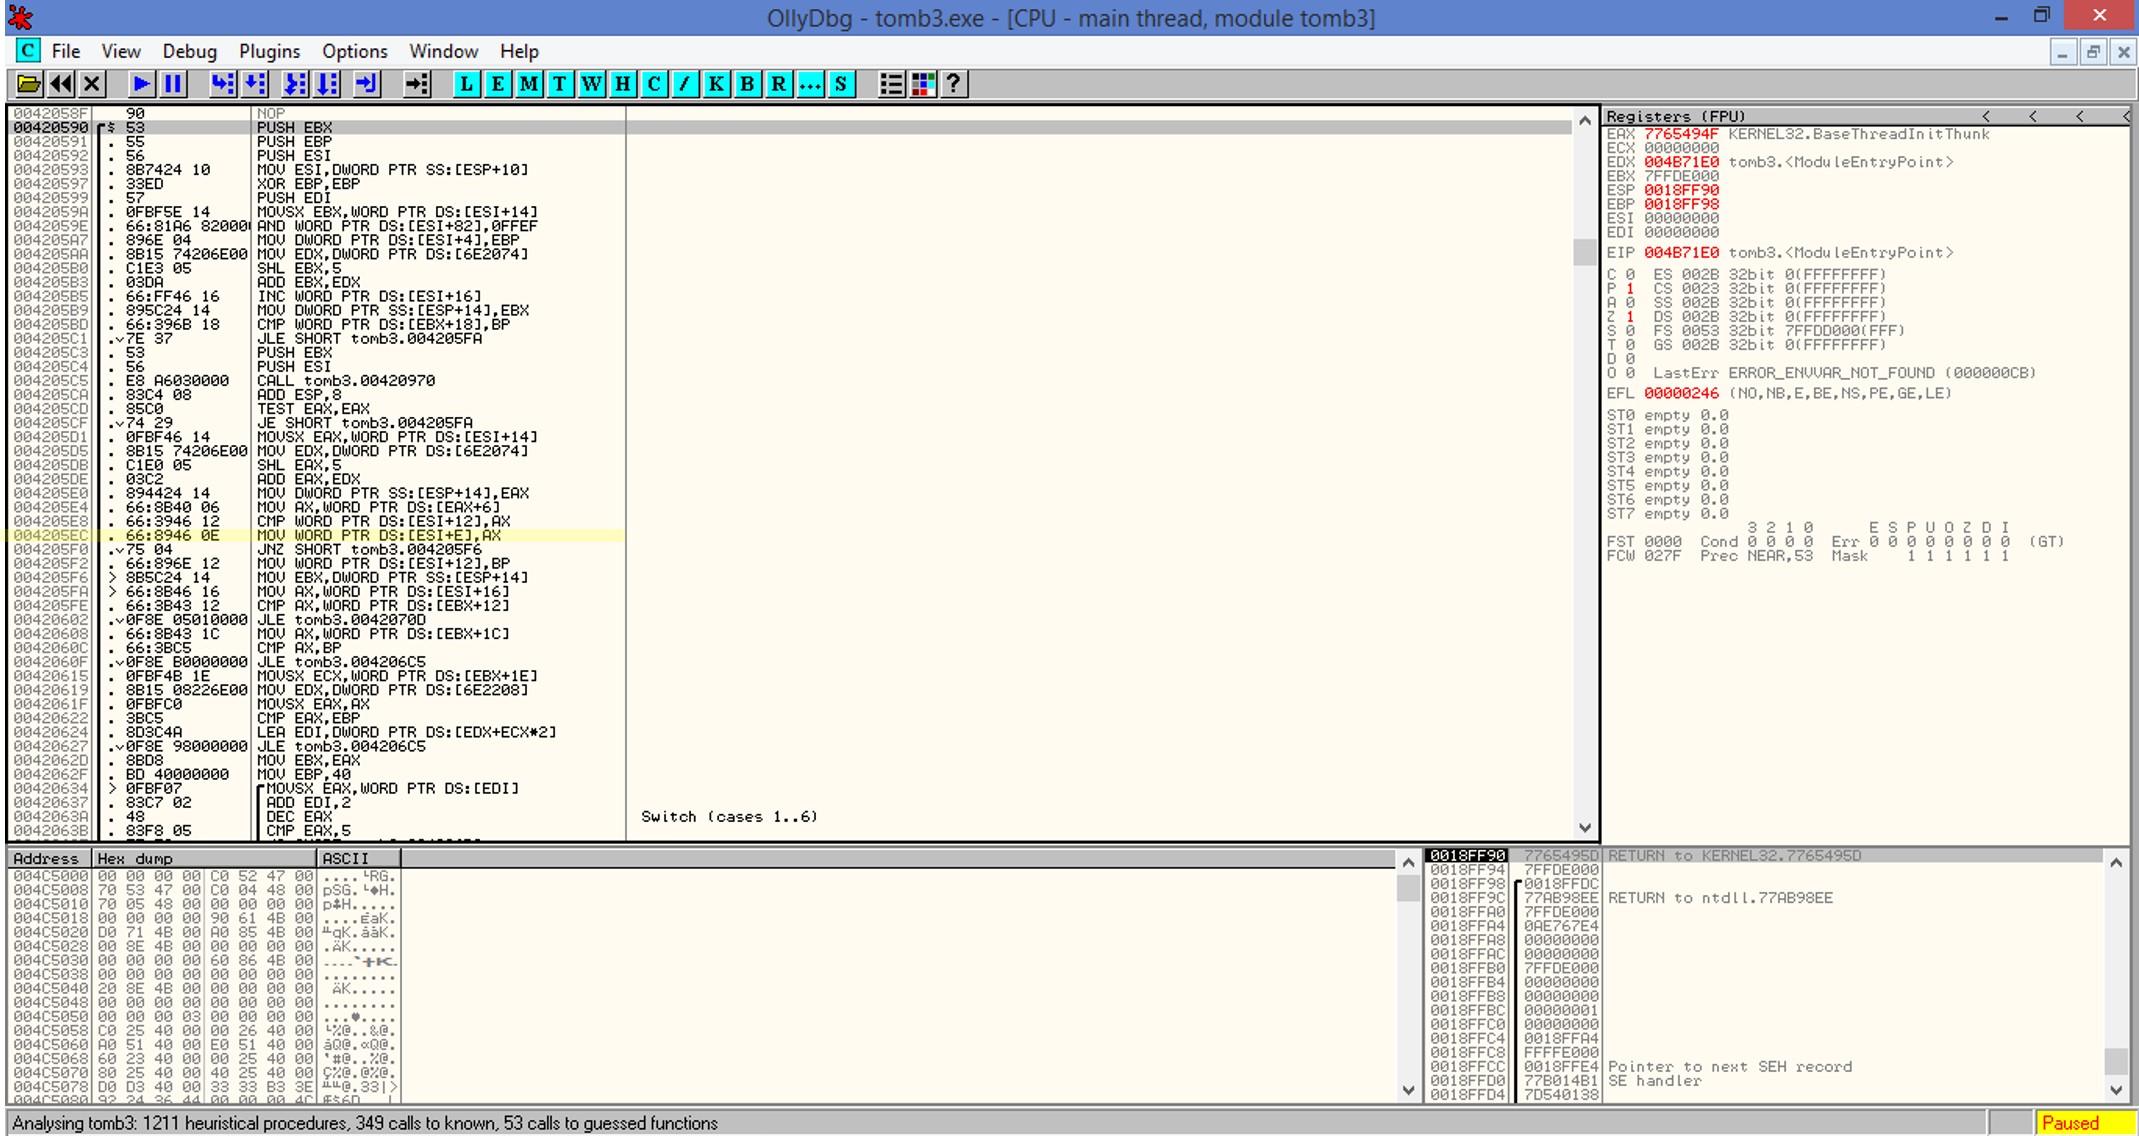
Task: Select the MOV EBP,40 instruction line
Action: 304,774
